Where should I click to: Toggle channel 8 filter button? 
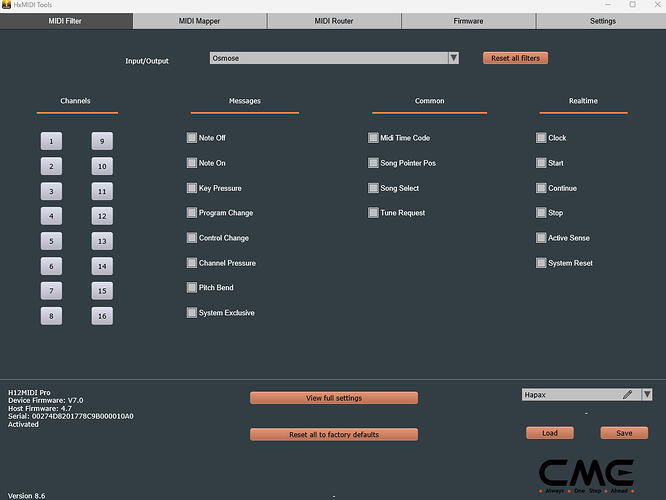coord(51,316)
